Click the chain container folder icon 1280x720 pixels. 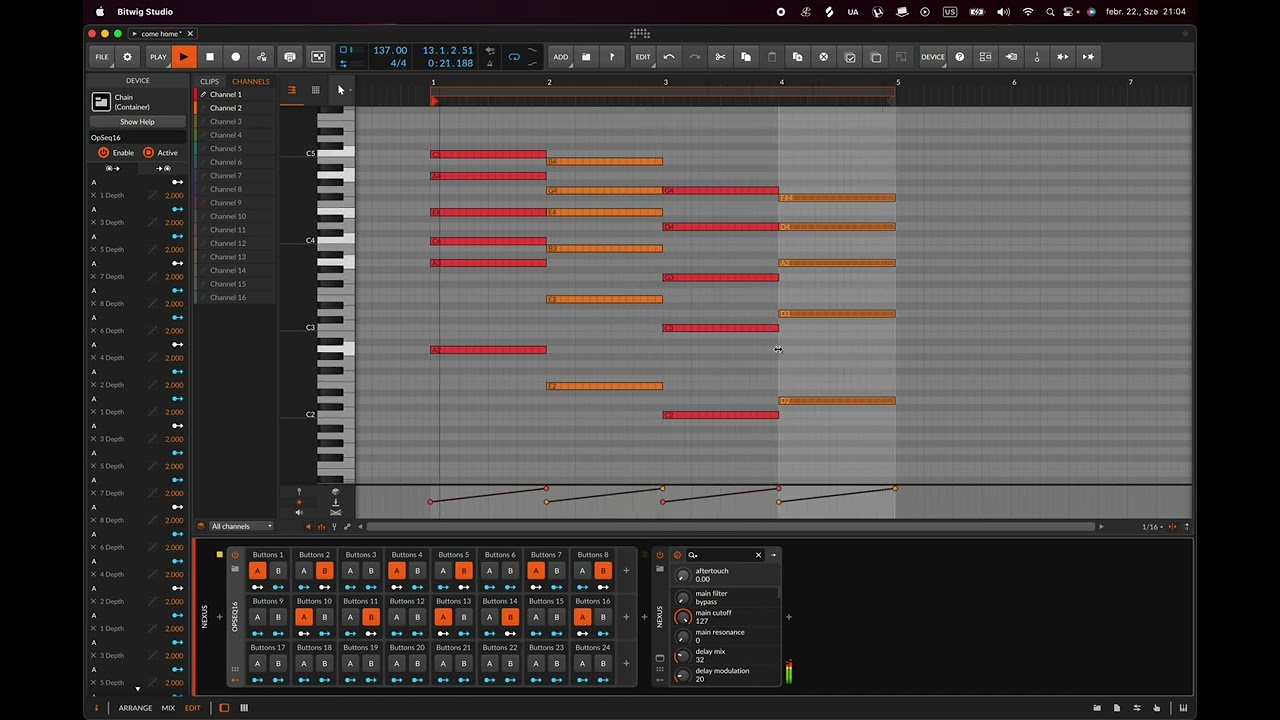tap(101, 102)
